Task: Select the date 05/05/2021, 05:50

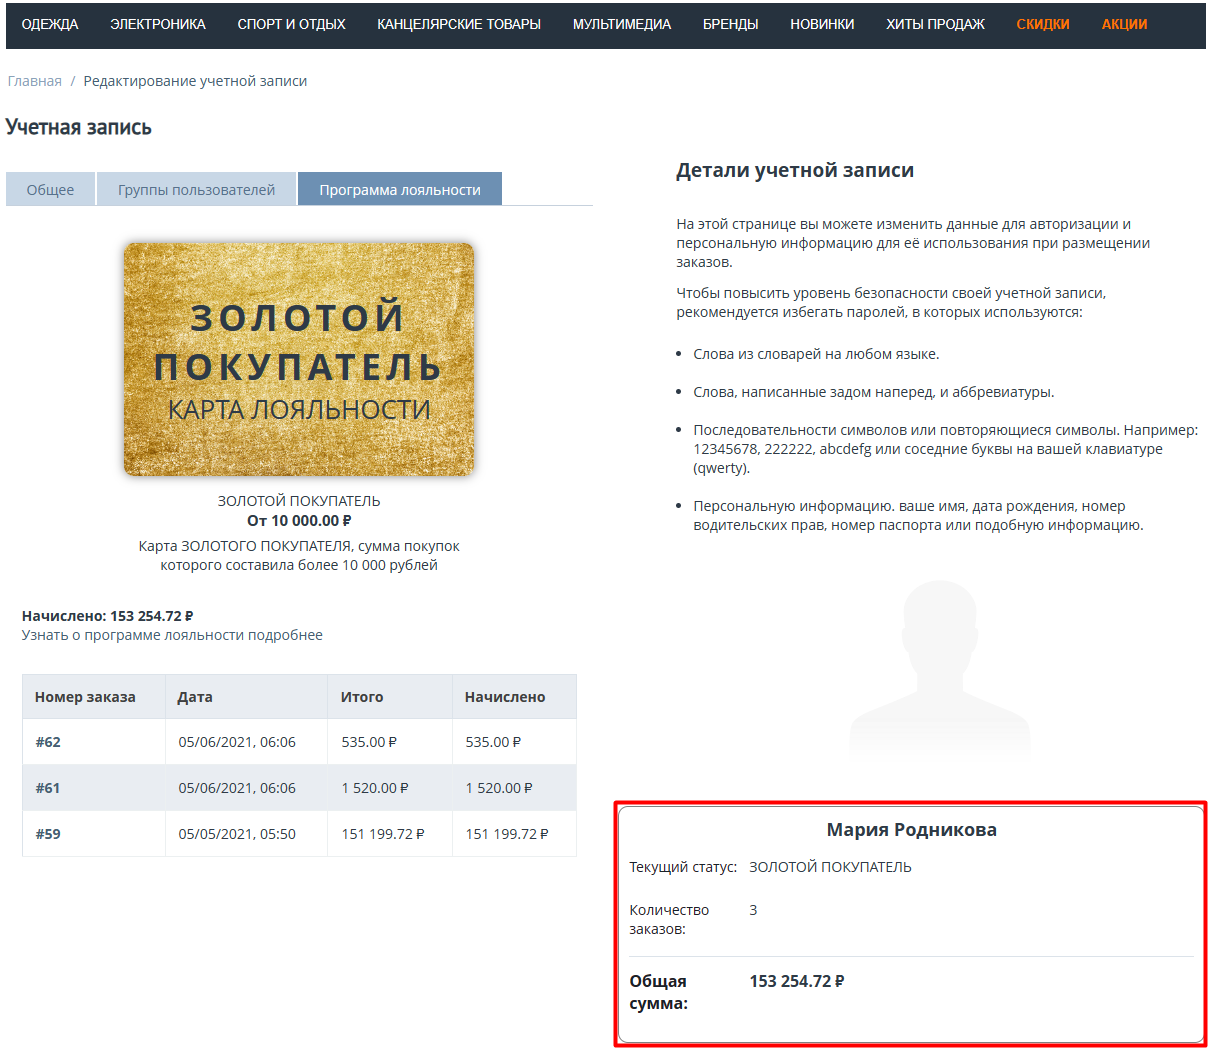Action: pyautogui.click(x=237, y=834)
